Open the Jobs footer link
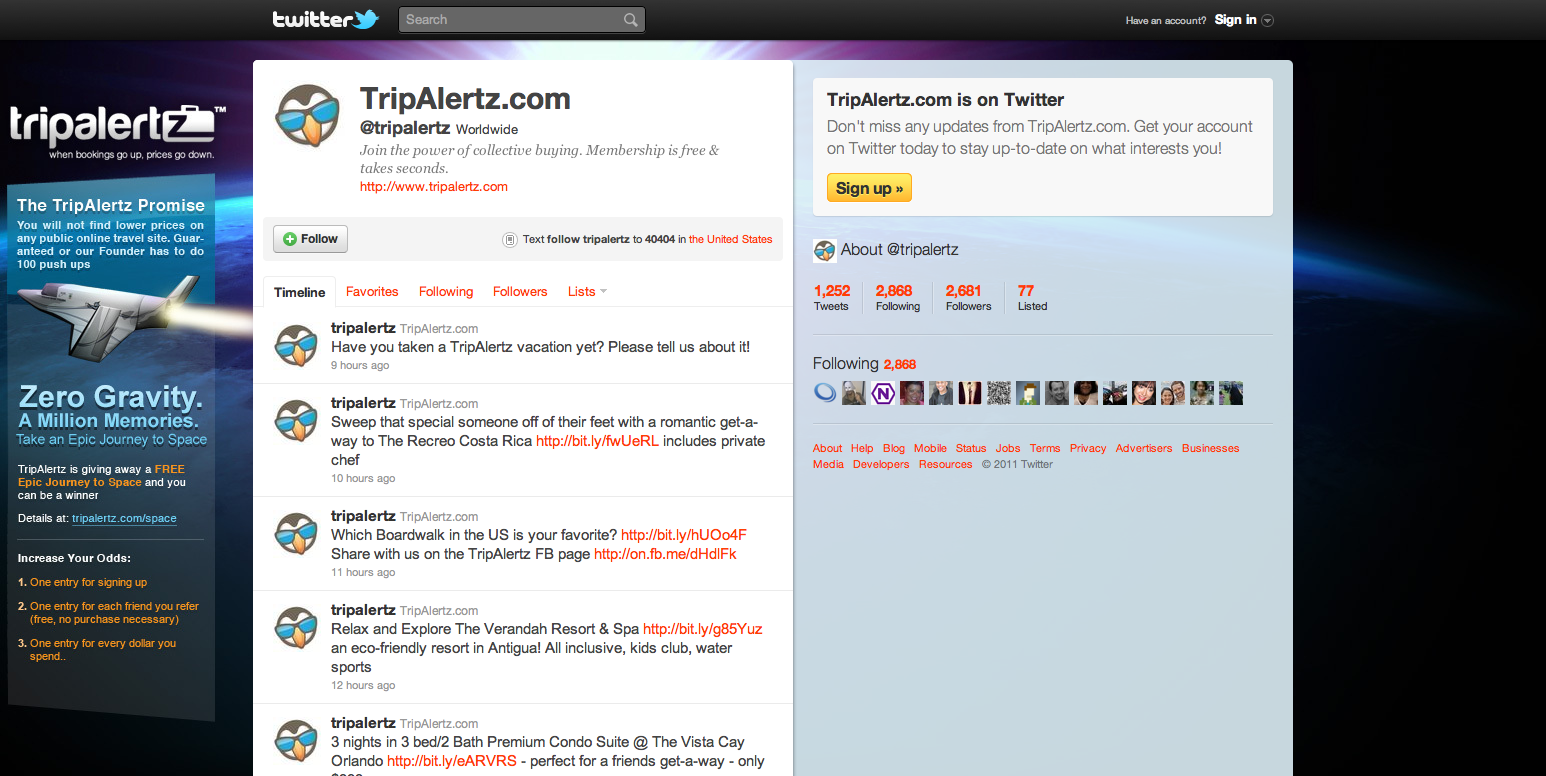 click(1008, 449)
